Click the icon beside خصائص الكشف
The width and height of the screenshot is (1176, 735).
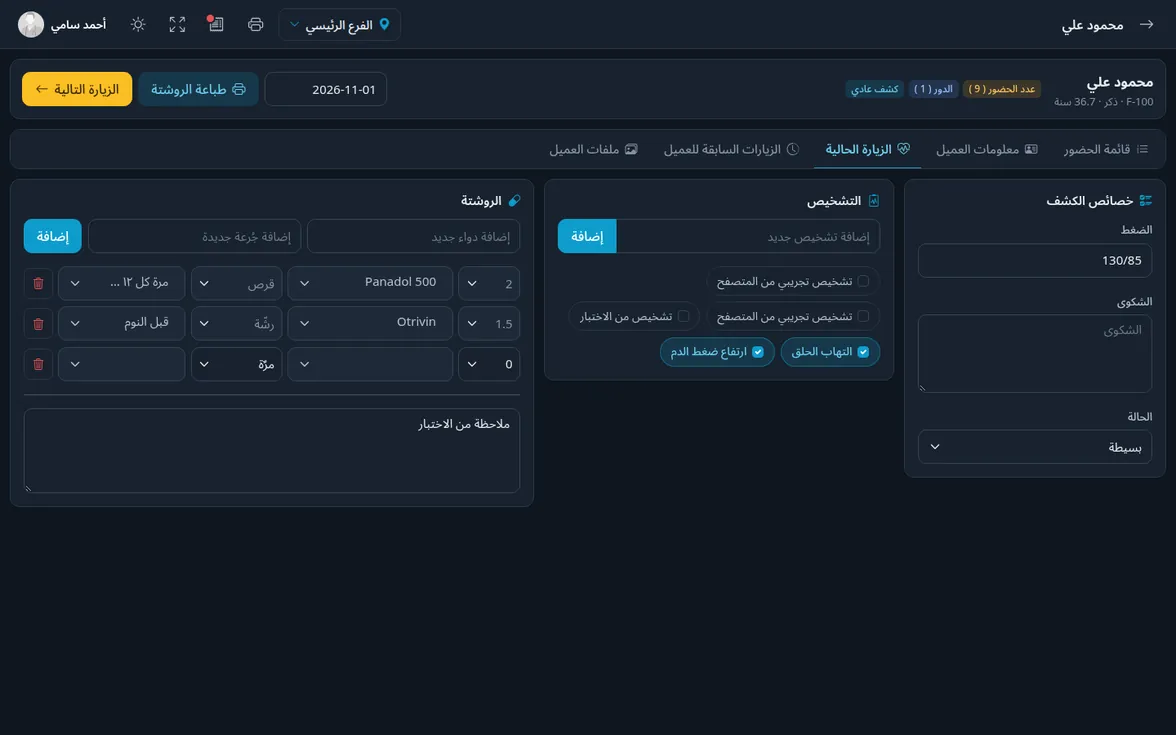(x=1145, y=201)
